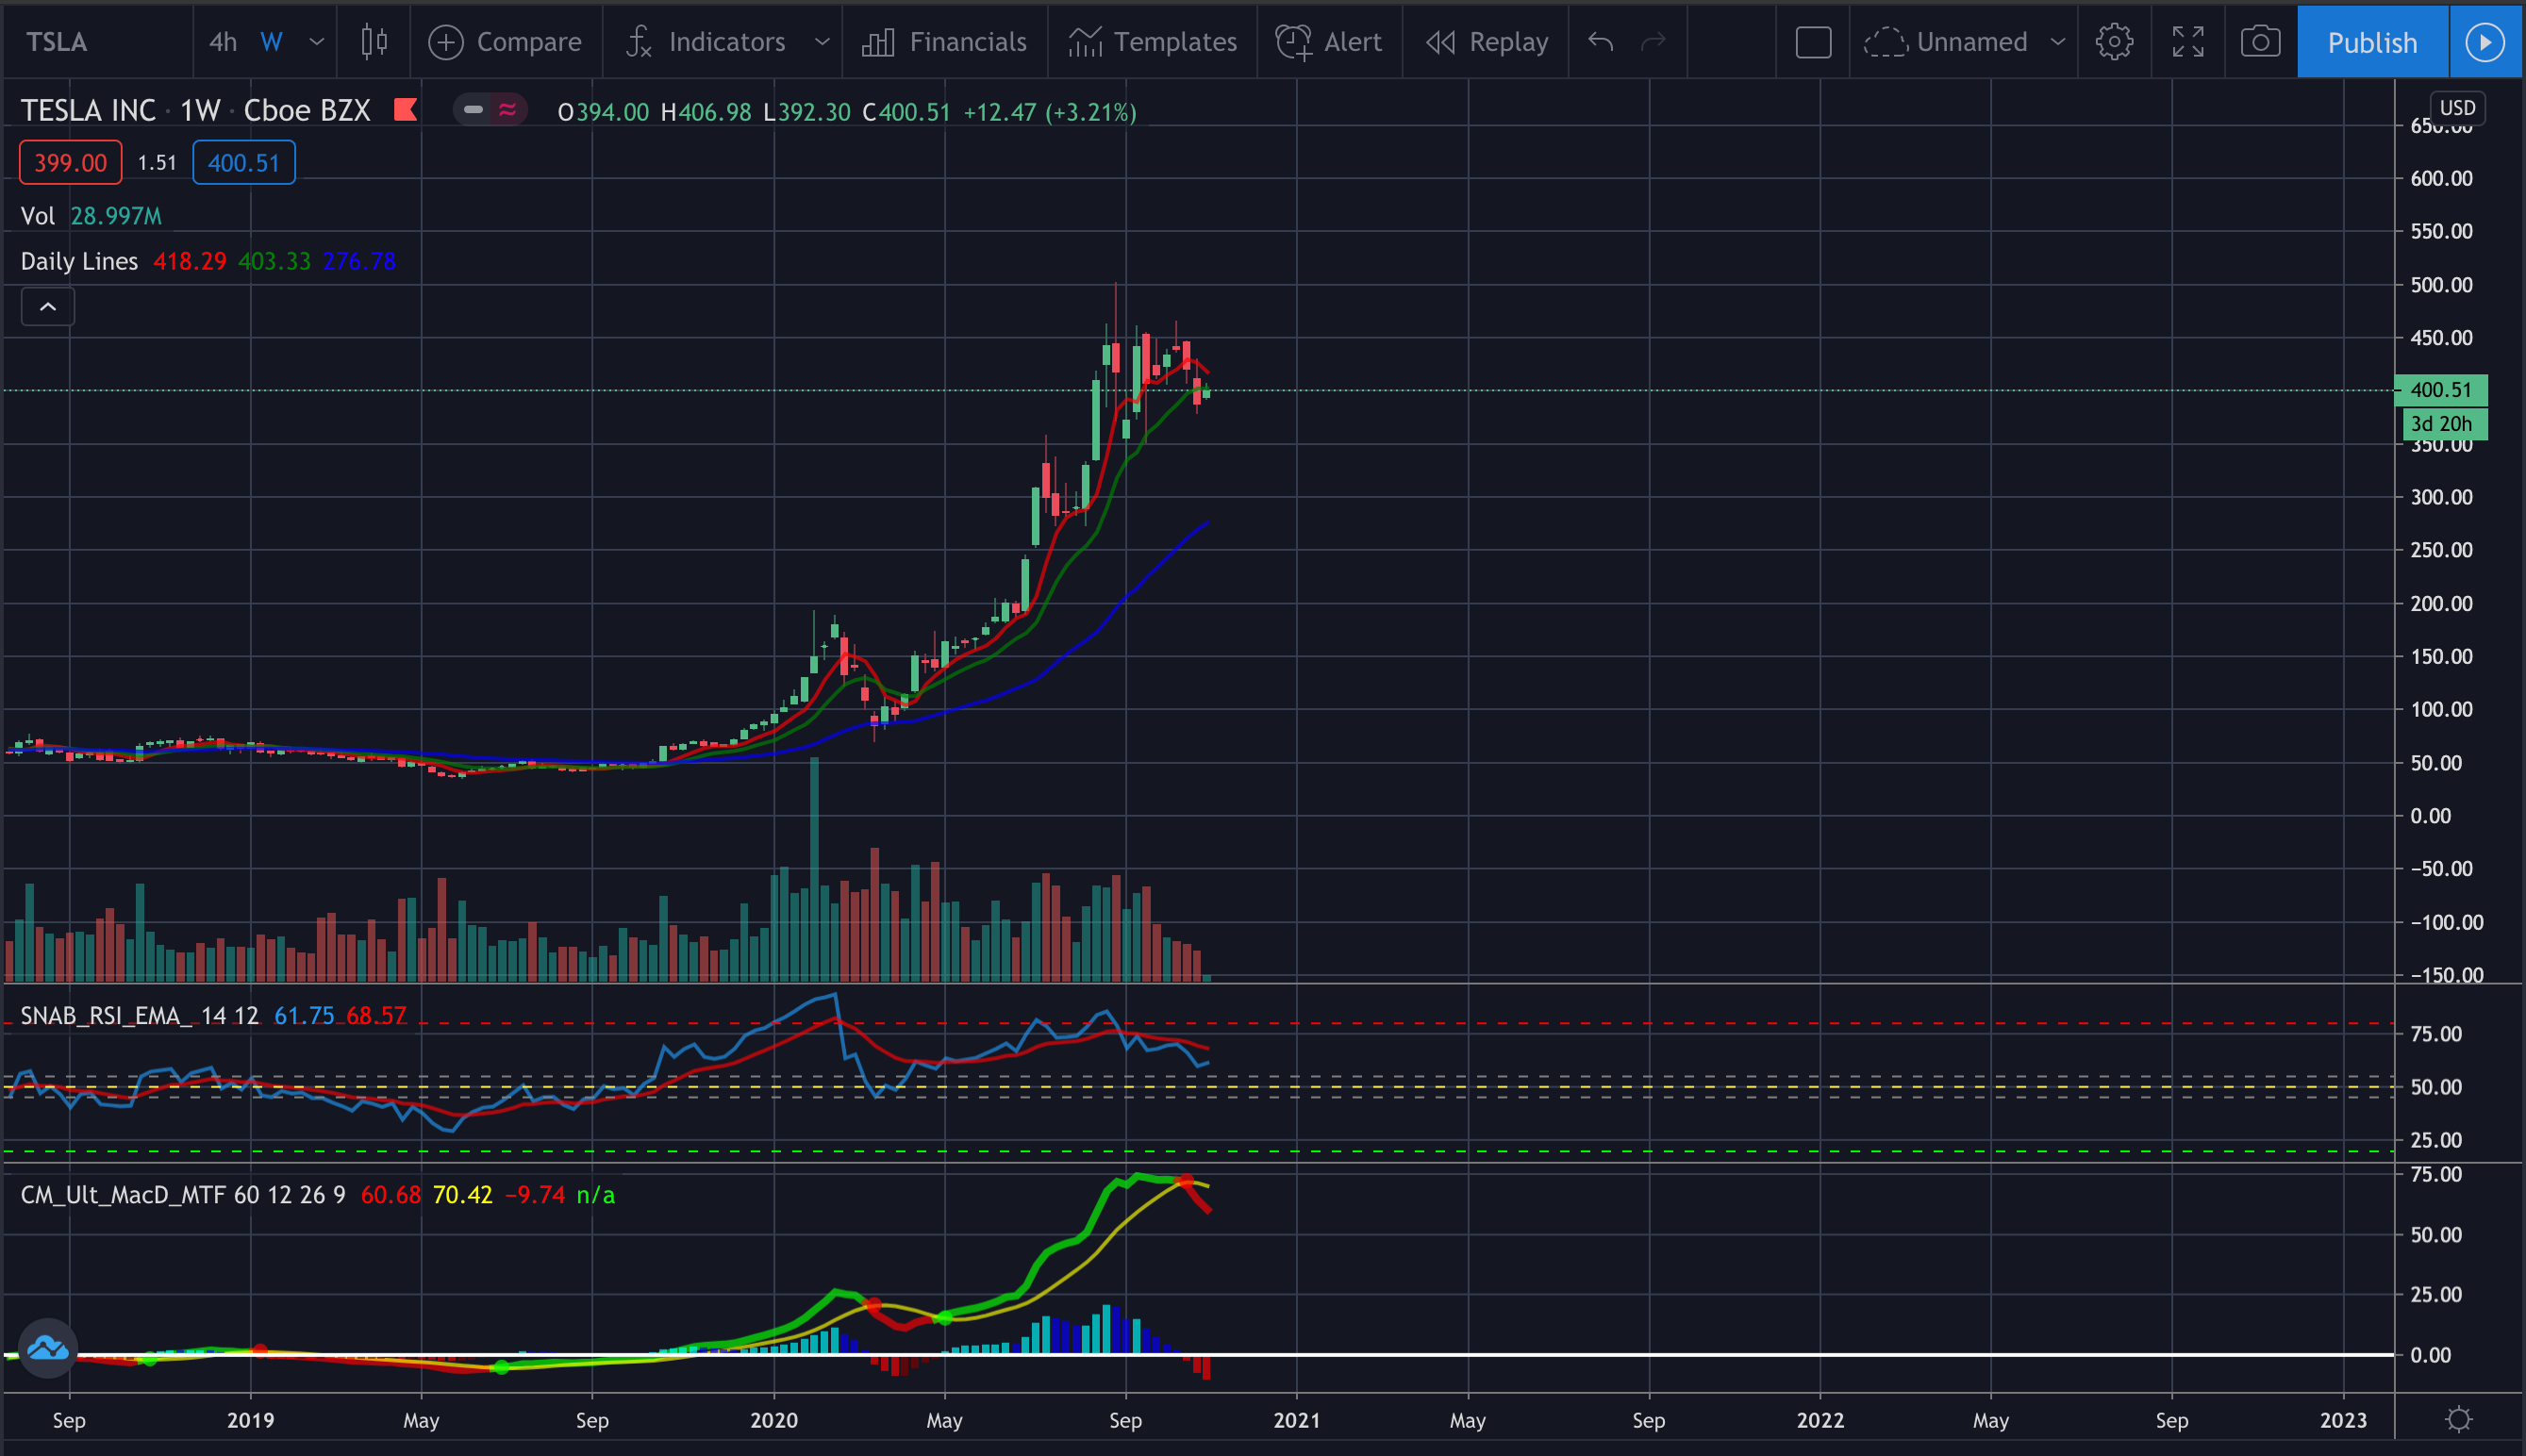Toggle the USD currency label
This screenshot has width=2526, height=1456.
tap(2457, 108)
